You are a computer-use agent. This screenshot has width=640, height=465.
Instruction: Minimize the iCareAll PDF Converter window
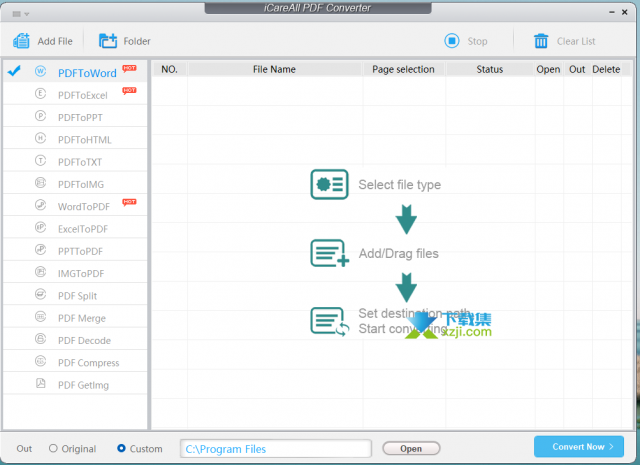pyautogui.click(x=612, y=12)
